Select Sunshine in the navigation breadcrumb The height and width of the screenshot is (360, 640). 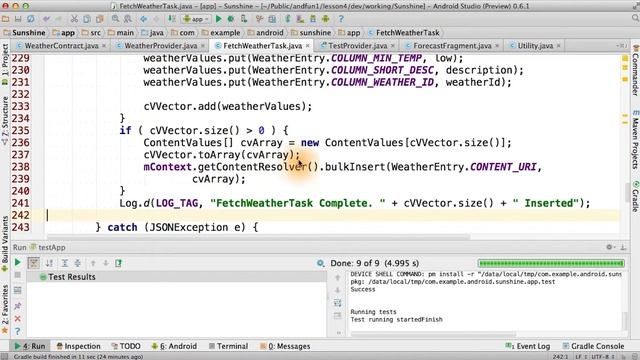[x=24, y=33]
